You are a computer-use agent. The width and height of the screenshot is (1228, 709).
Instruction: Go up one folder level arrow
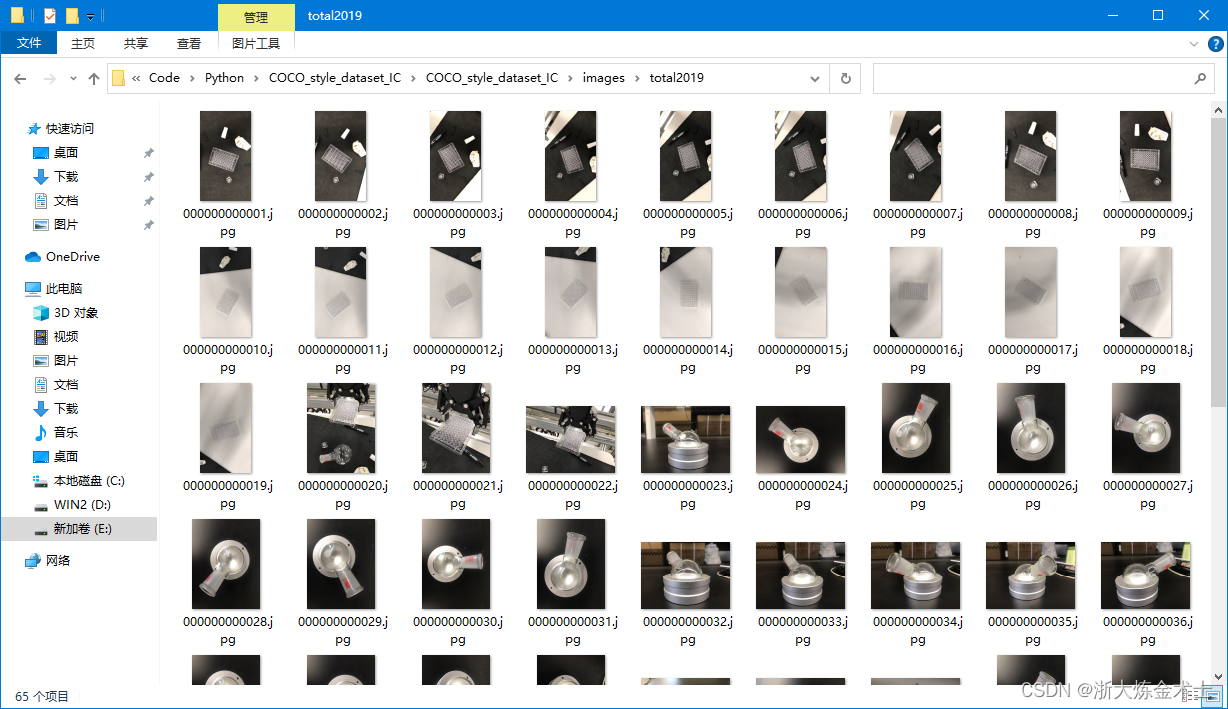(x=94, y=78)
